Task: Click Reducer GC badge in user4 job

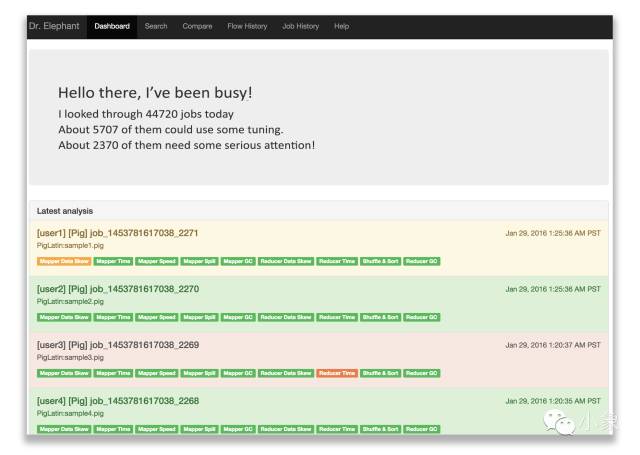Action: tap(422, 429)
